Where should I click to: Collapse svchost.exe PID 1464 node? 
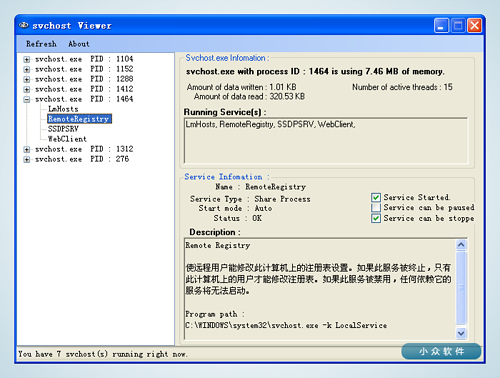(x=27, y=99)
